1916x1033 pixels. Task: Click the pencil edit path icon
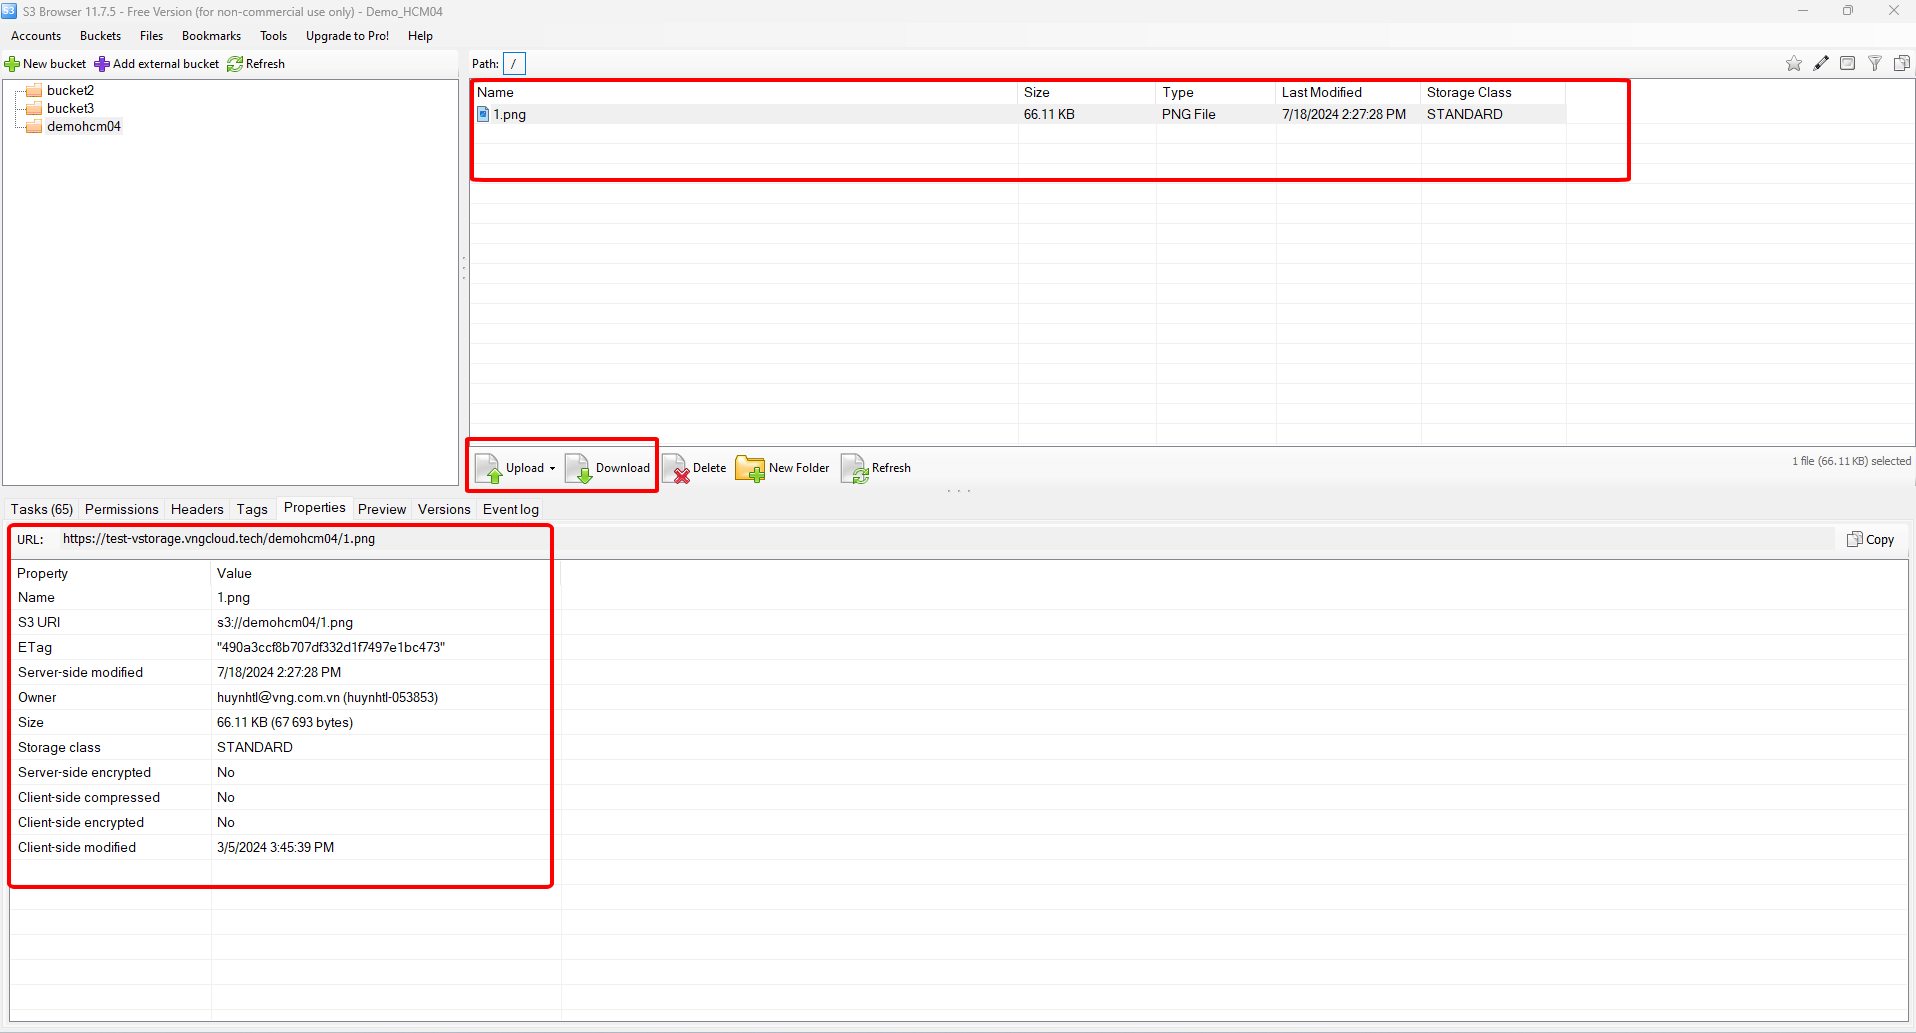pyautogui.click(x=1821, y=64)
